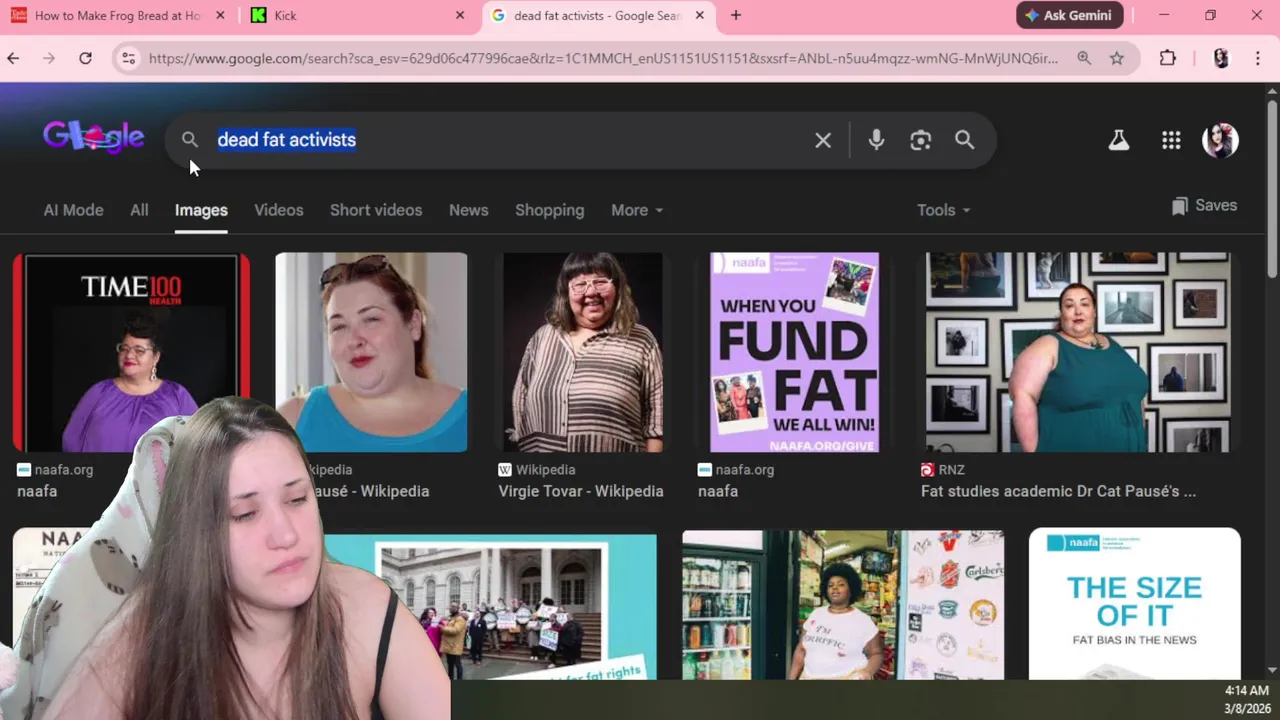This screenshot has width=1280, height=720.
Task: Open site information icon in address bar
Action: [x=128, y=58]
